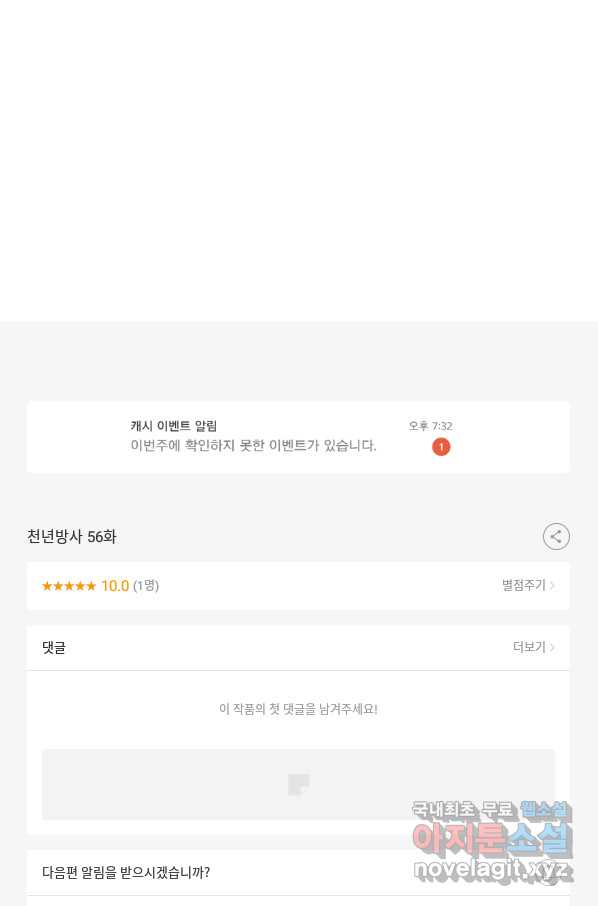Open the red unread notification badge
598x906 pixels.
(441, 447)
